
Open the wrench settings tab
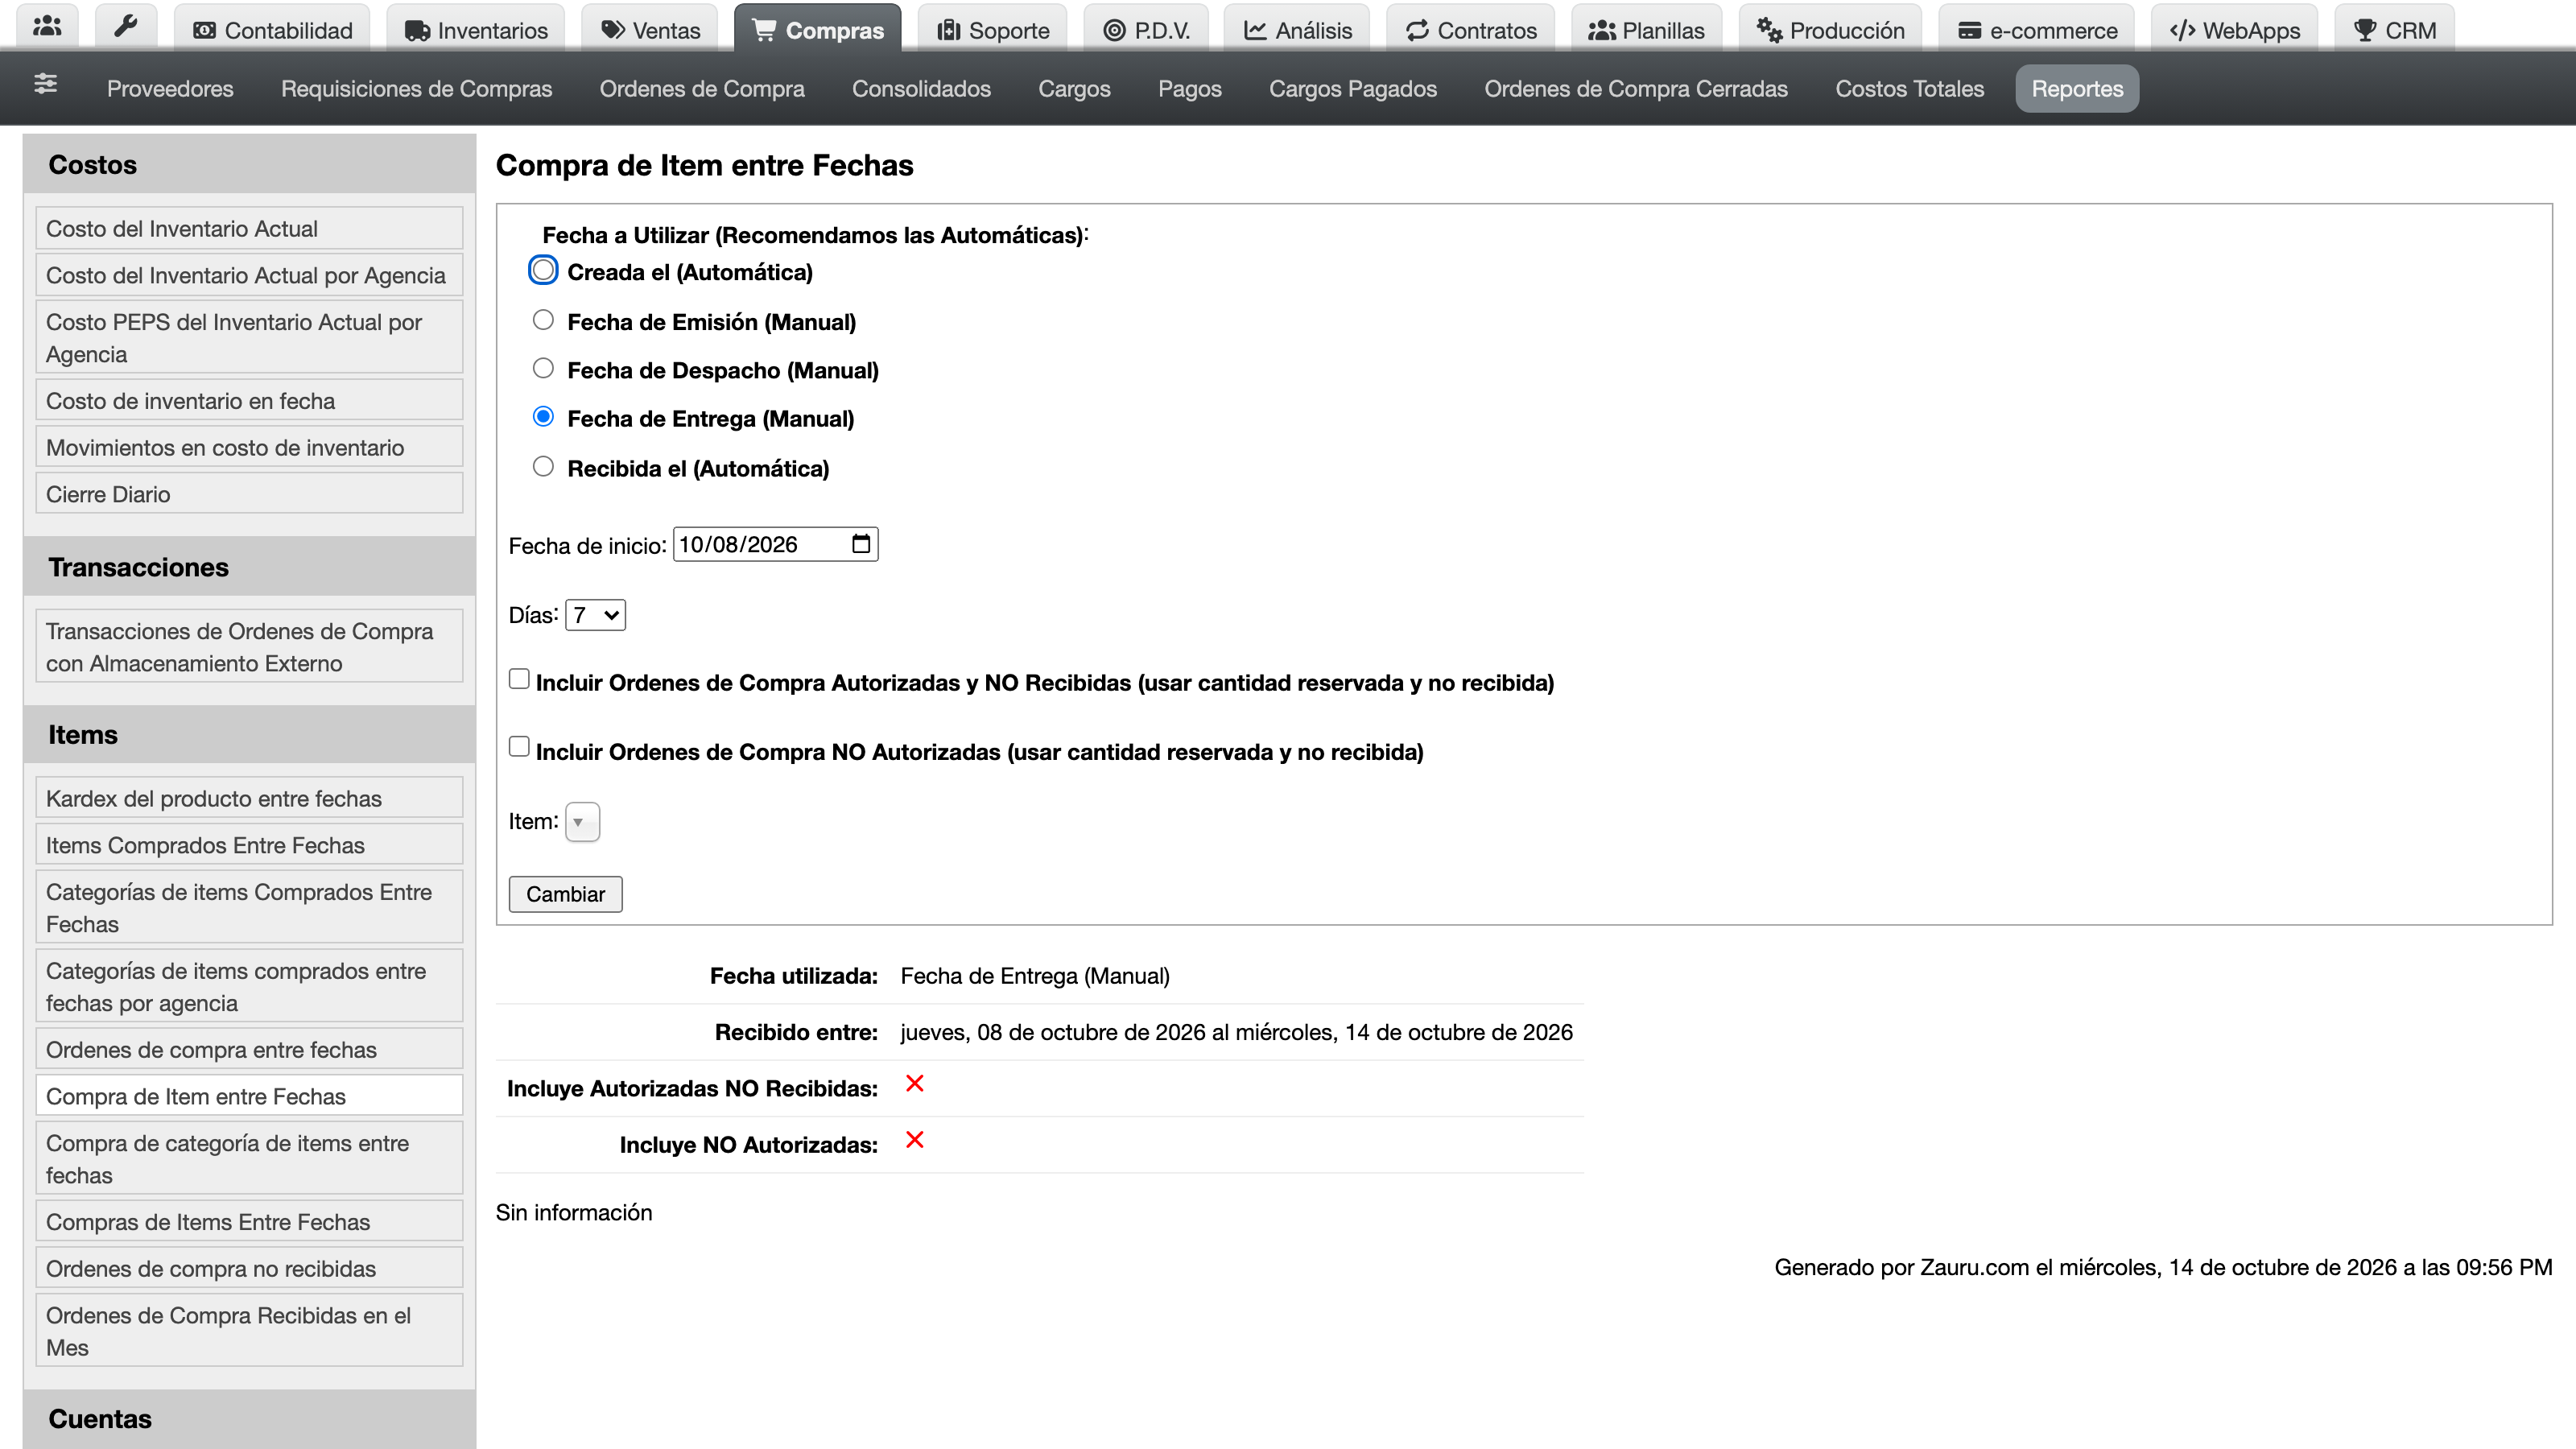(x=125, y=27)
